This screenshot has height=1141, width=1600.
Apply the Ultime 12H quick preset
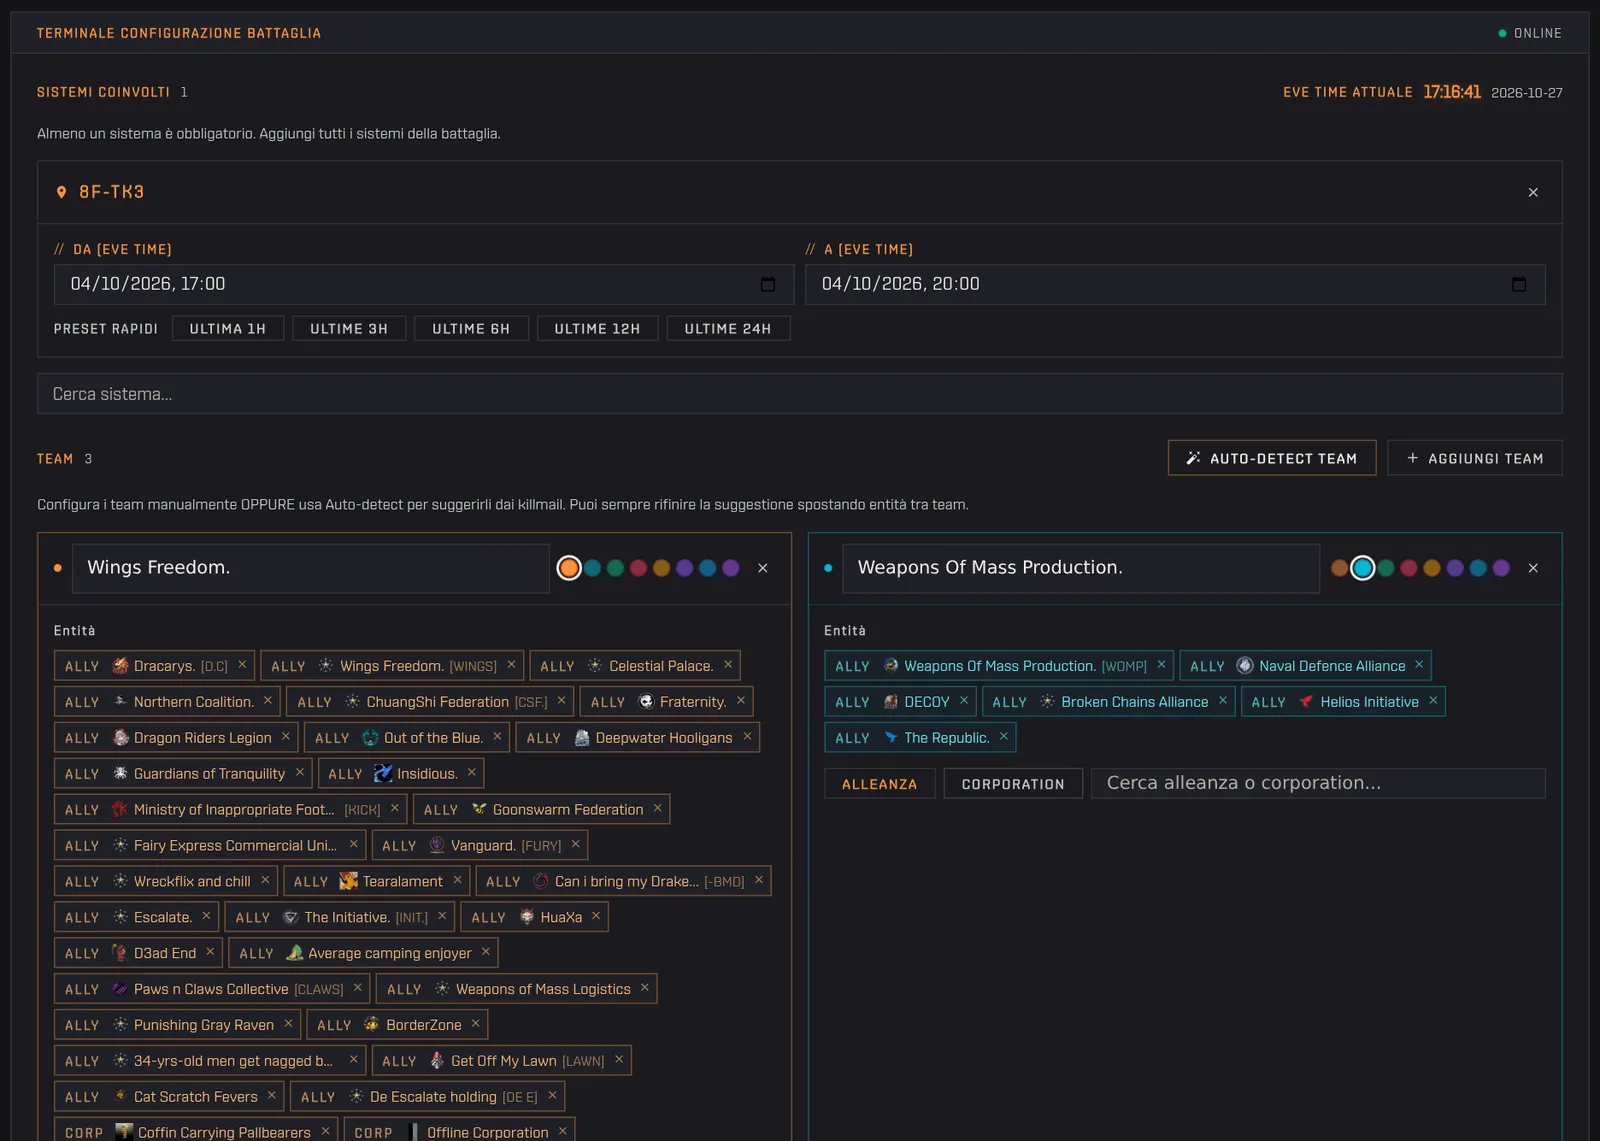pos(598,329)
